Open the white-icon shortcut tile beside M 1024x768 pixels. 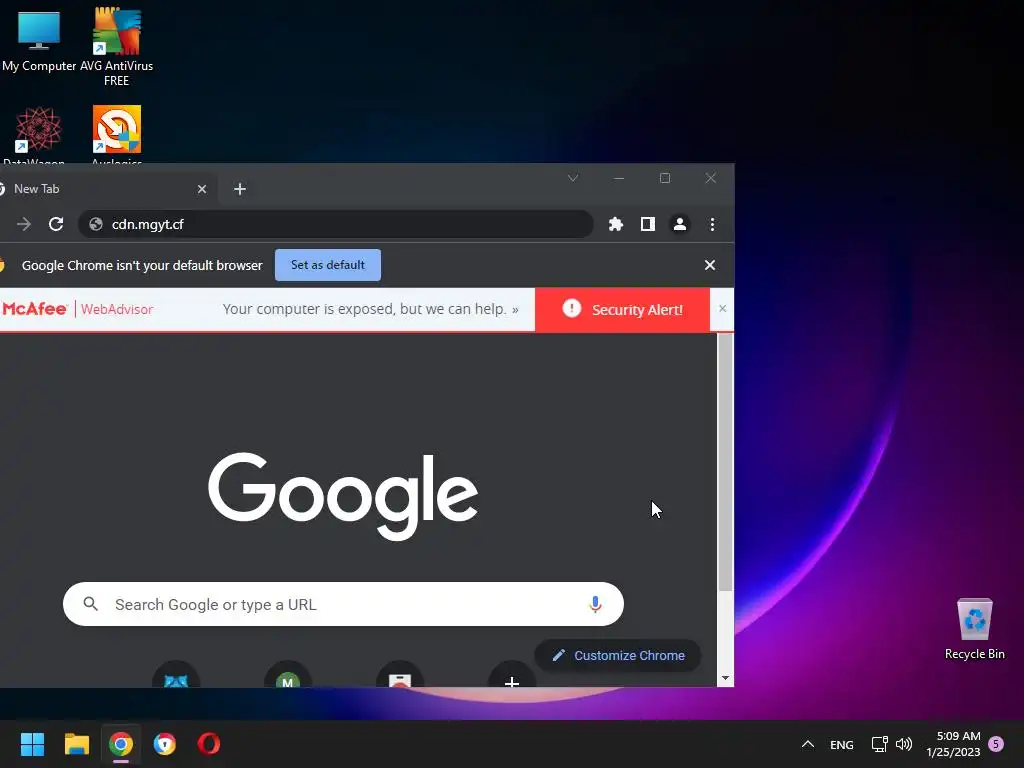(400, 677)
